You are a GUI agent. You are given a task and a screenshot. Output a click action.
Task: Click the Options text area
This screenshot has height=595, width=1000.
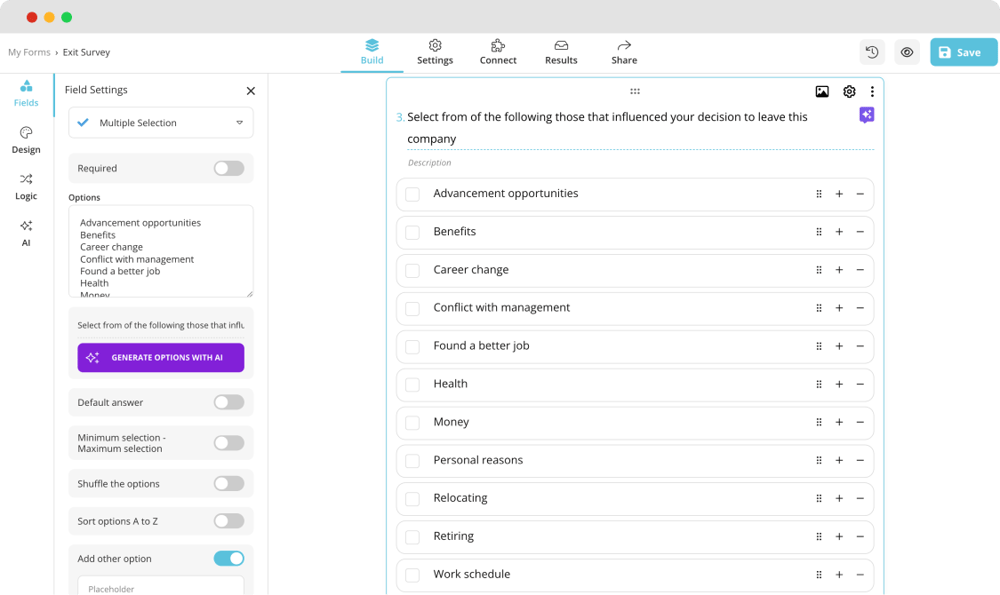tap(161, 251)
